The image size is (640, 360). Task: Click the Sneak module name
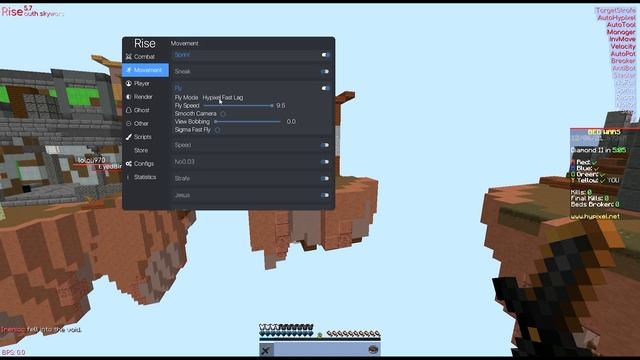[x=182, y=71]
